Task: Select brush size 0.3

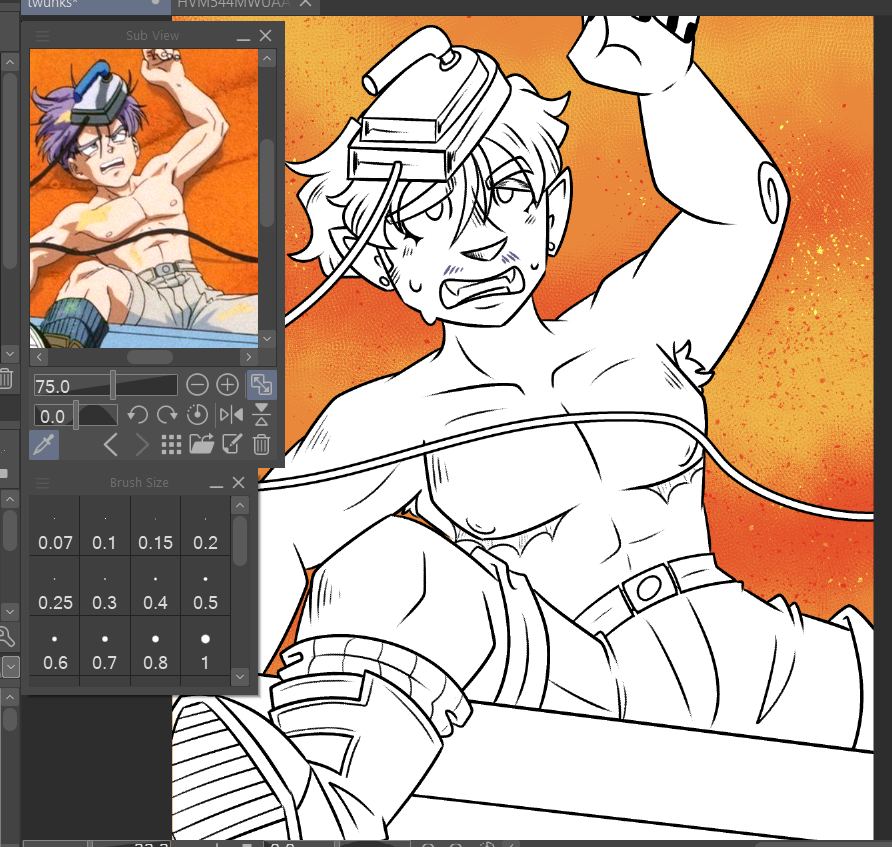Action: click(105, 586)
